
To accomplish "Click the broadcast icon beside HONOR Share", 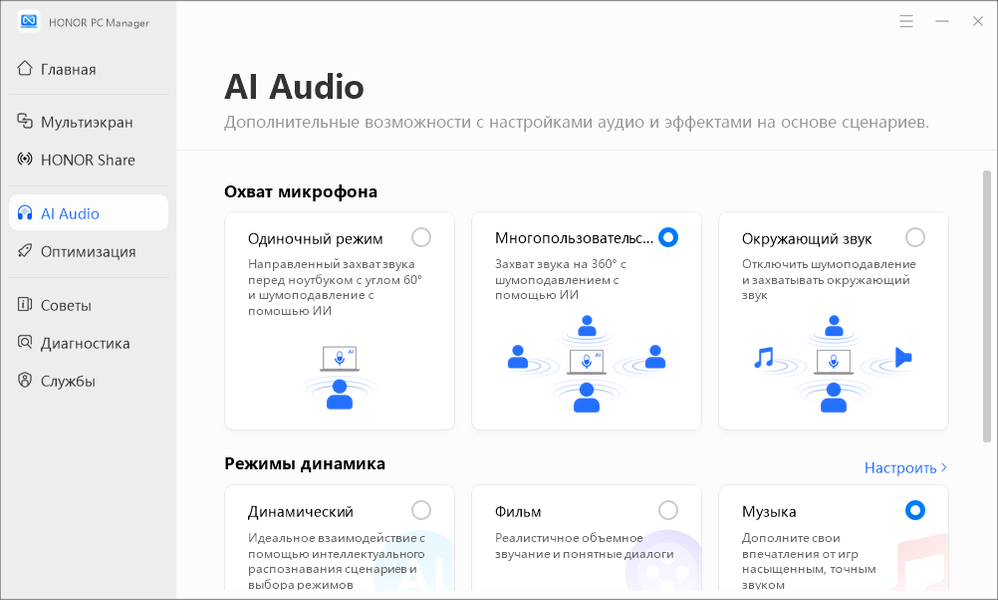I will 25,159.
